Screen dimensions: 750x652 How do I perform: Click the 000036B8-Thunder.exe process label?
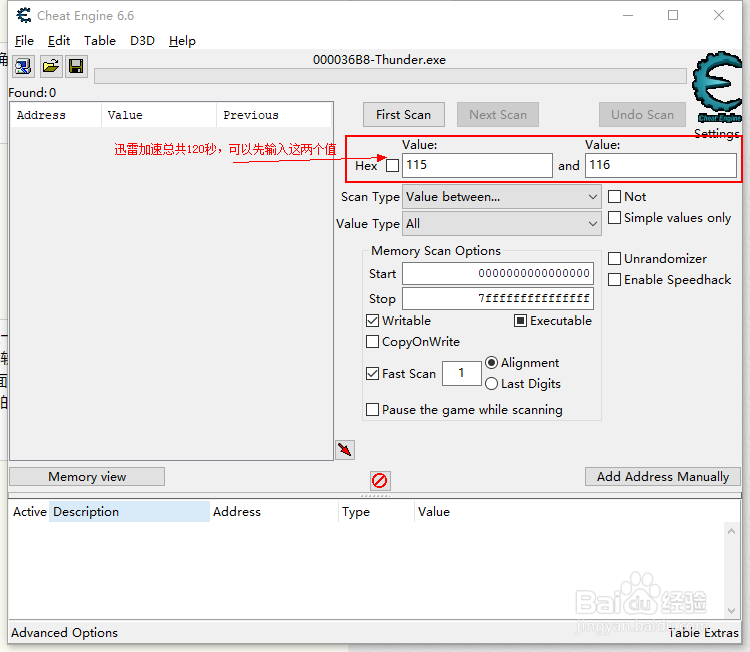click(x=379, y=60)
